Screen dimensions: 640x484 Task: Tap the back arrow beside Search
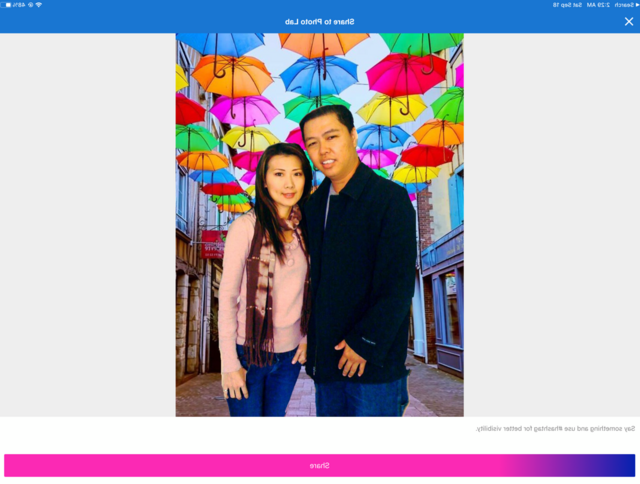pyautogui.click(x=635, y=4)
